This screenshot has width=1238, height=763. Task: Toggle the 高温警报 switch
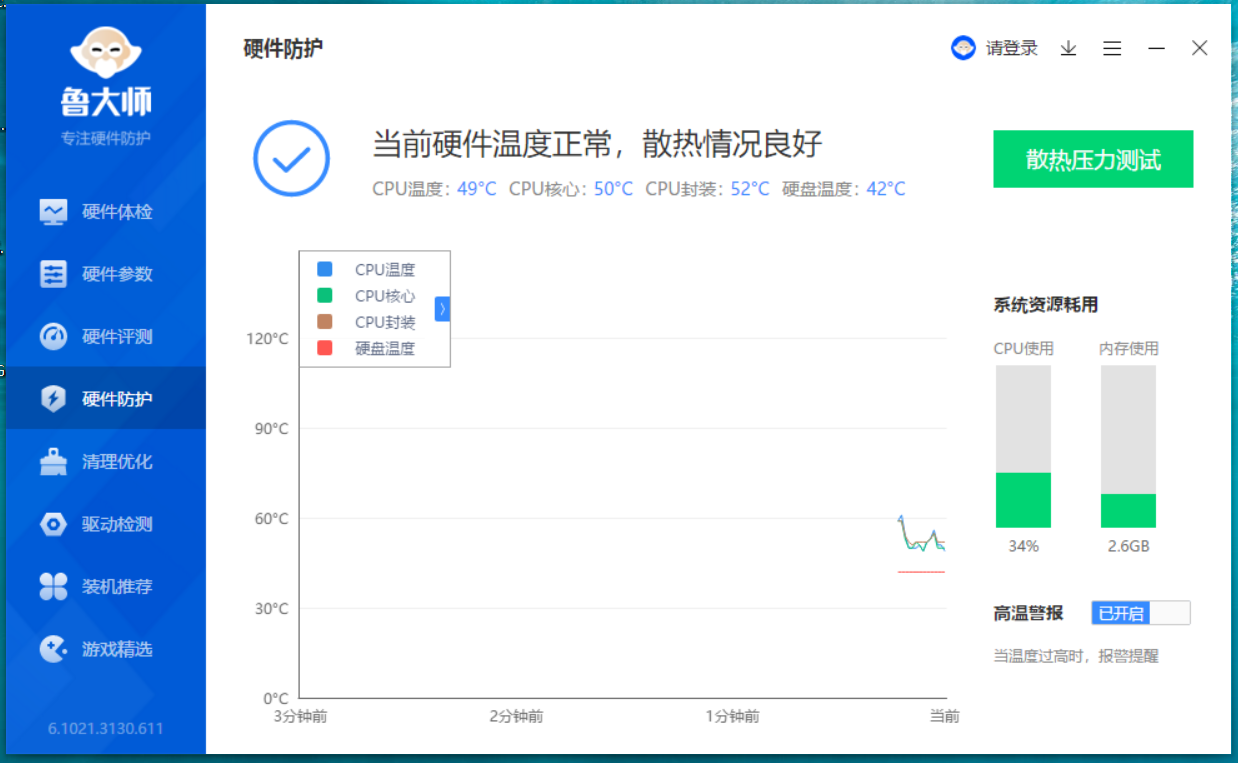pos(1140,613)
